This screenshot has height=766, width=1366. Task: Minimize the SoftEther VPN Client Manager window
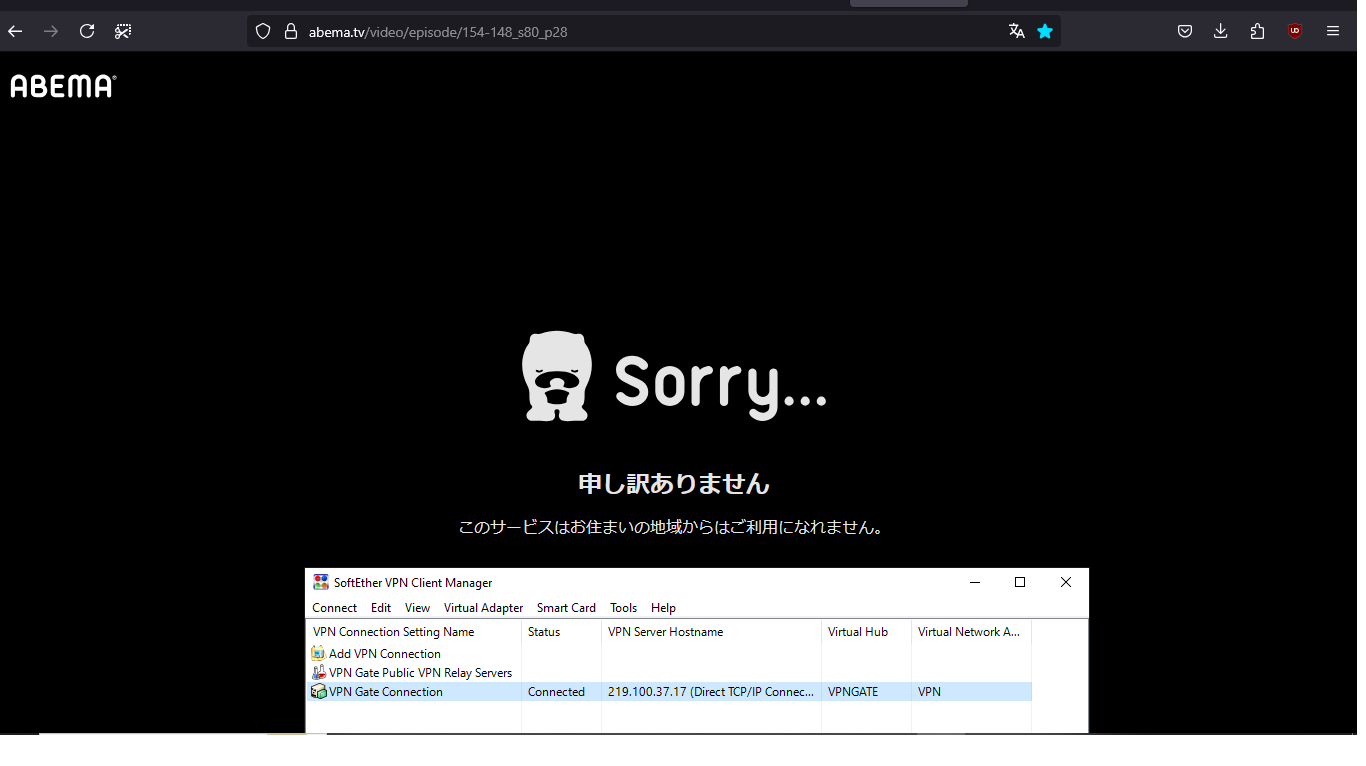pyautogui.click(x=974, y=582)
